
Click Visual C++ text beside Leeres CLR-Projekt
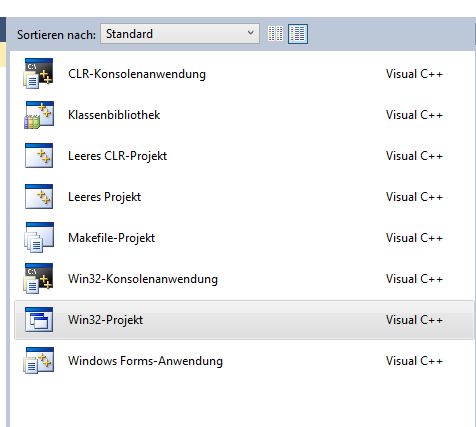(x=414, y=156)
